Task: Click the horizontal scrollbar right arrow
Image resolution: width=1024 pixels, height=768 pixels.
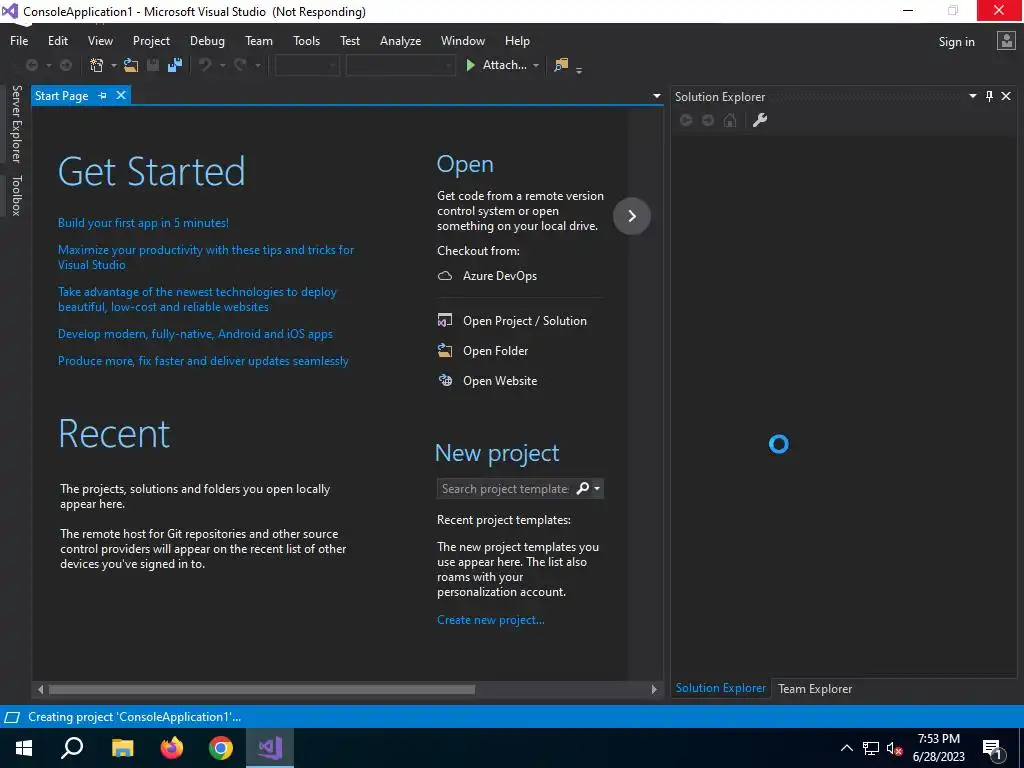Action: (x=654, y=689)
